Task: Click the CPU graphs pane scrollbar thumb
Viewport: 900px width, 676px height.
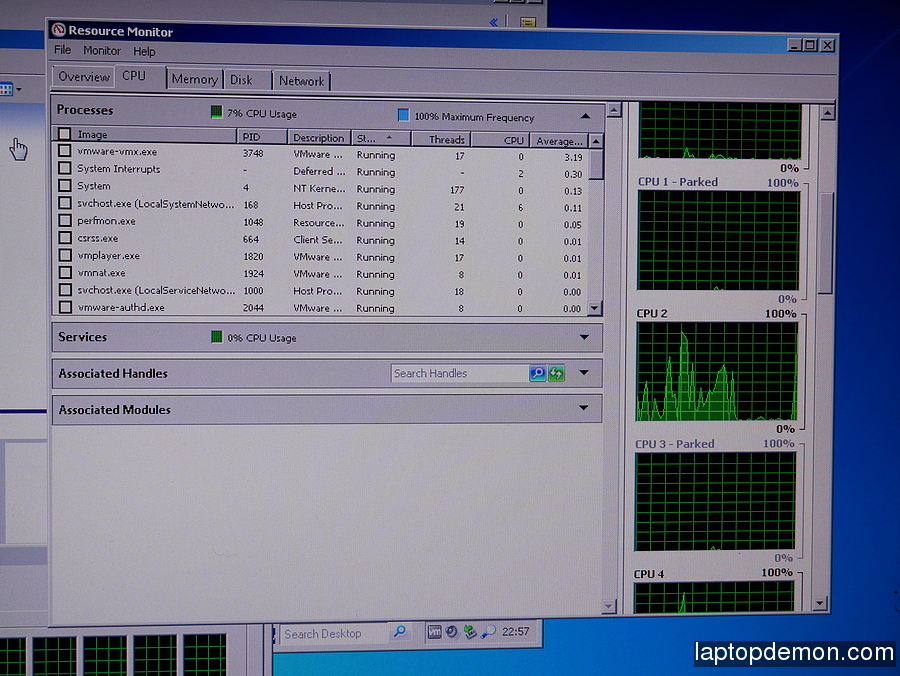Action: [x=826, y=243]
